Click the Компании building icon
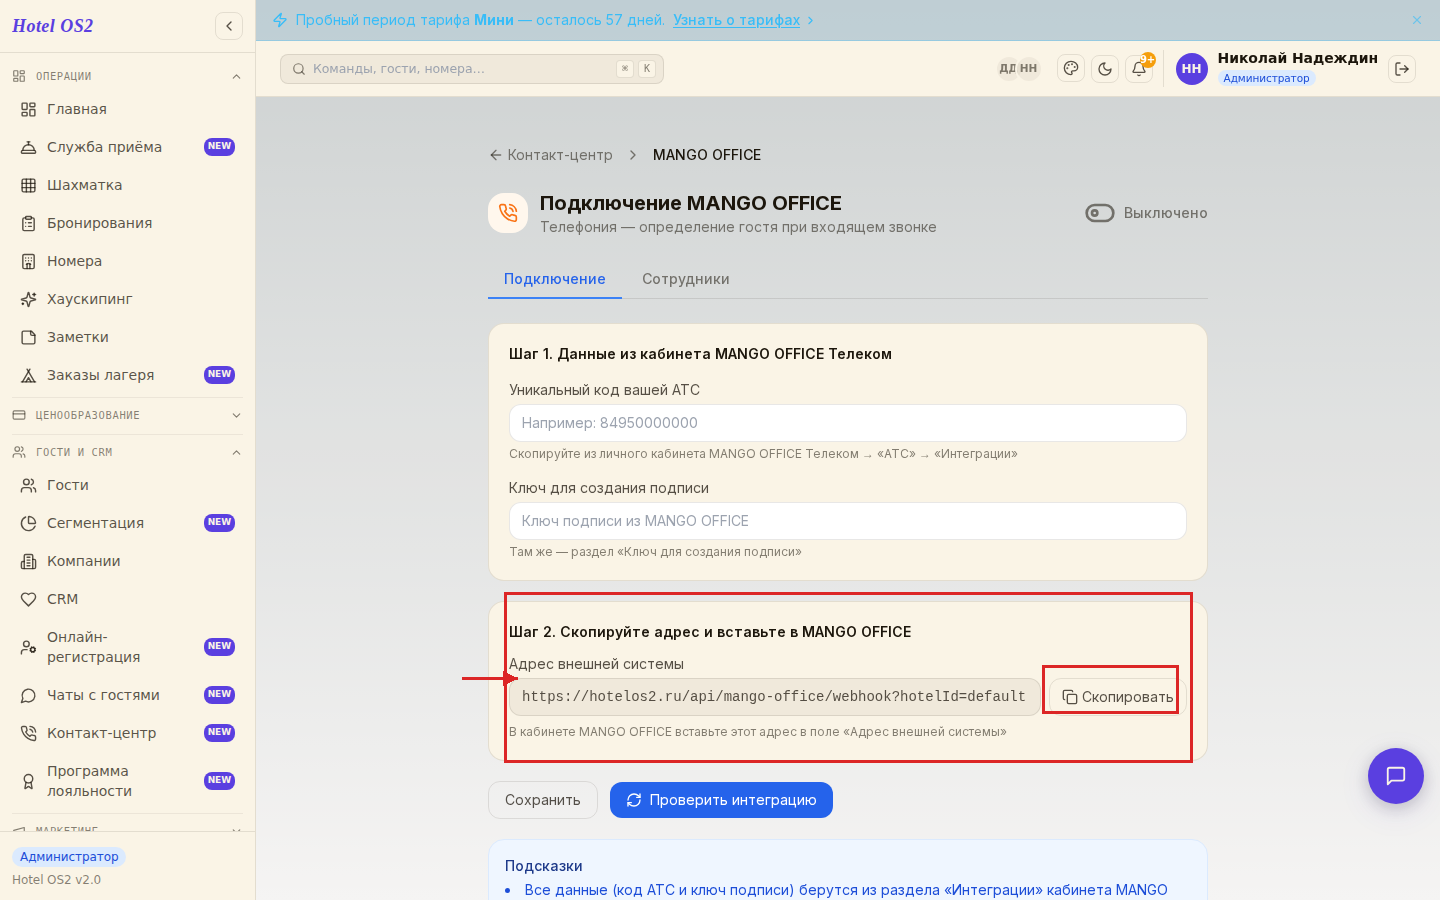 (28, 561)
